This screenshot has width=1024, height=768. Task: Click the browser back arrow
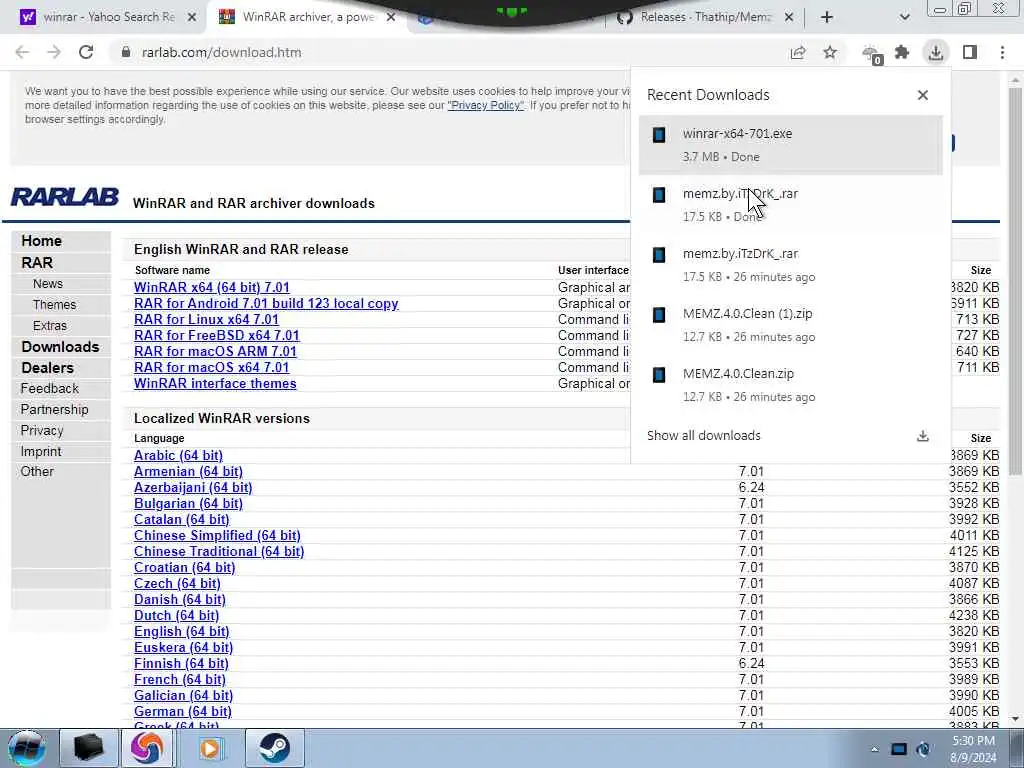point(22,52)
